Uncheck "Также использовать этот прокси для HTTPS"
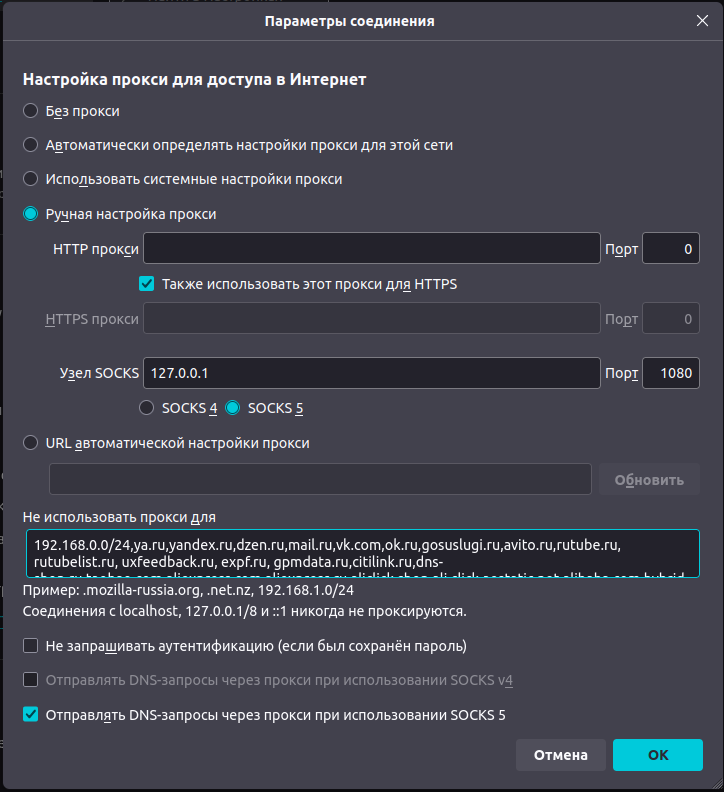 tap(147, 284)
